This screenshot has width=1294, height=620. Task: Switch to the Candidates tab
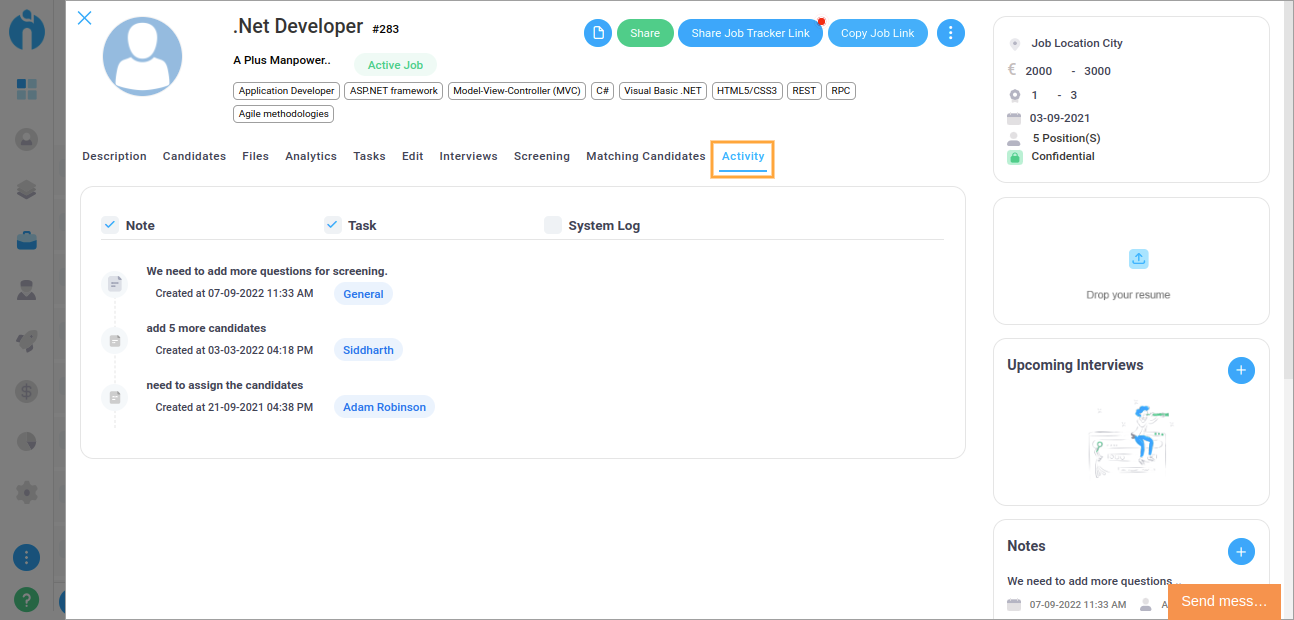(194, 156)
